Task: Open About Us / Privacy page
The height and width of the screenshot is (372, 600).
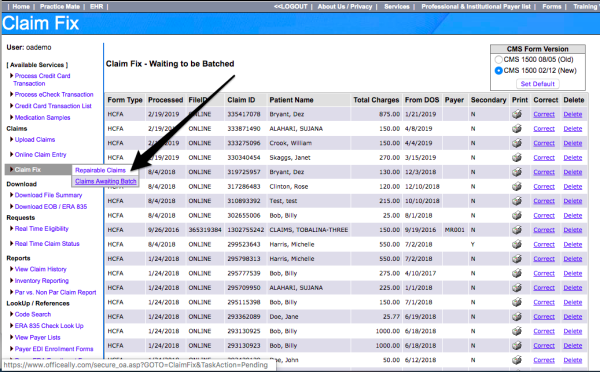Action: [345, 7]
